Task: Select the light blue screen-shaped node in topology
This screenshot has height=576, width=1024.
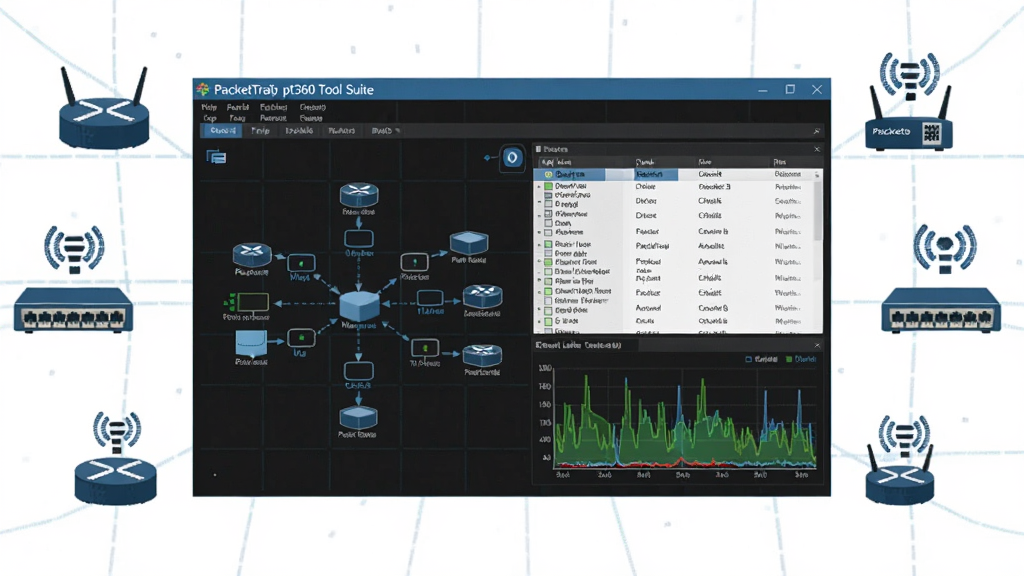Action: point(251,343)
